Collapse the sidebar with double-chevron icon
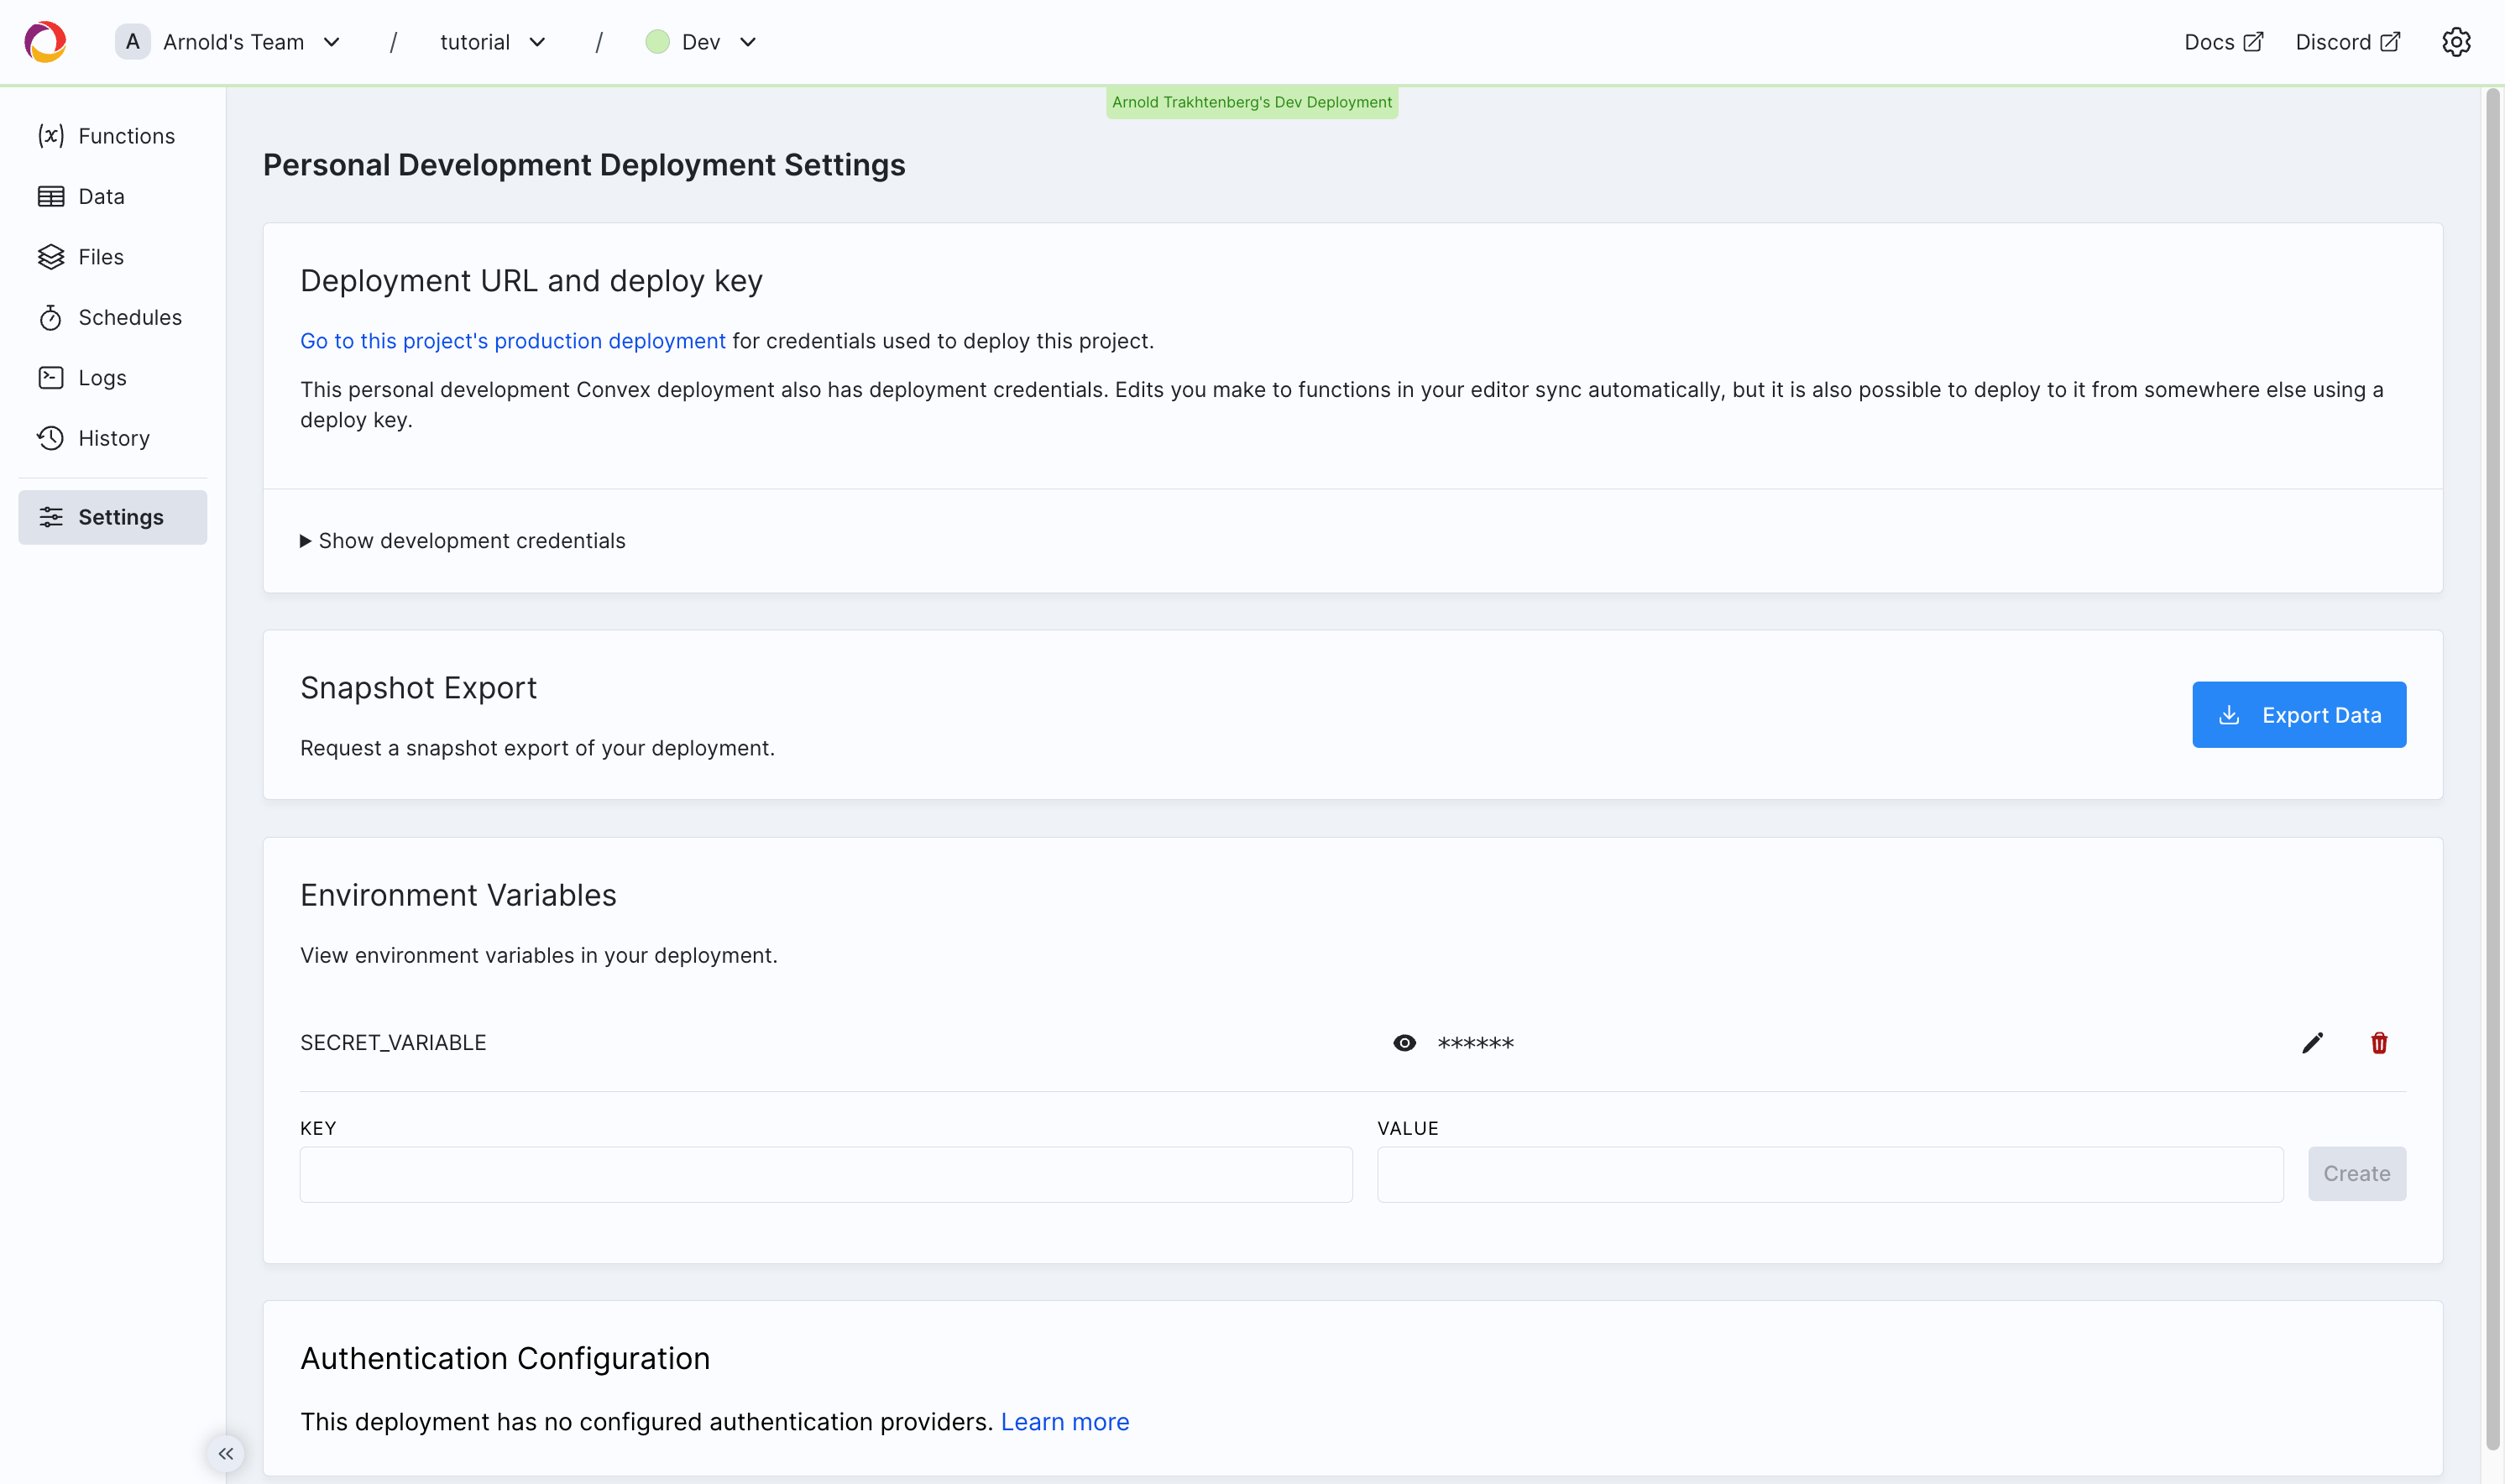The image size is (2505, 1484). point(226,1454)
